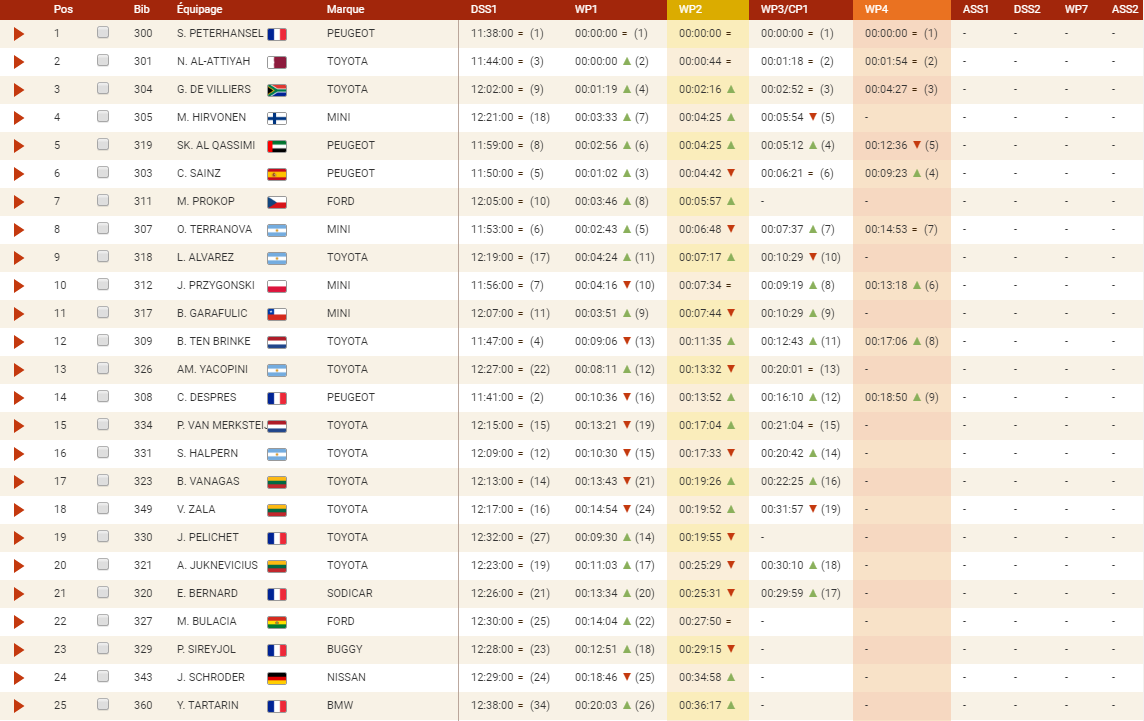Expand M. Hirvonen row arrow
The image size is (1144, 721).
coord(19,117)
